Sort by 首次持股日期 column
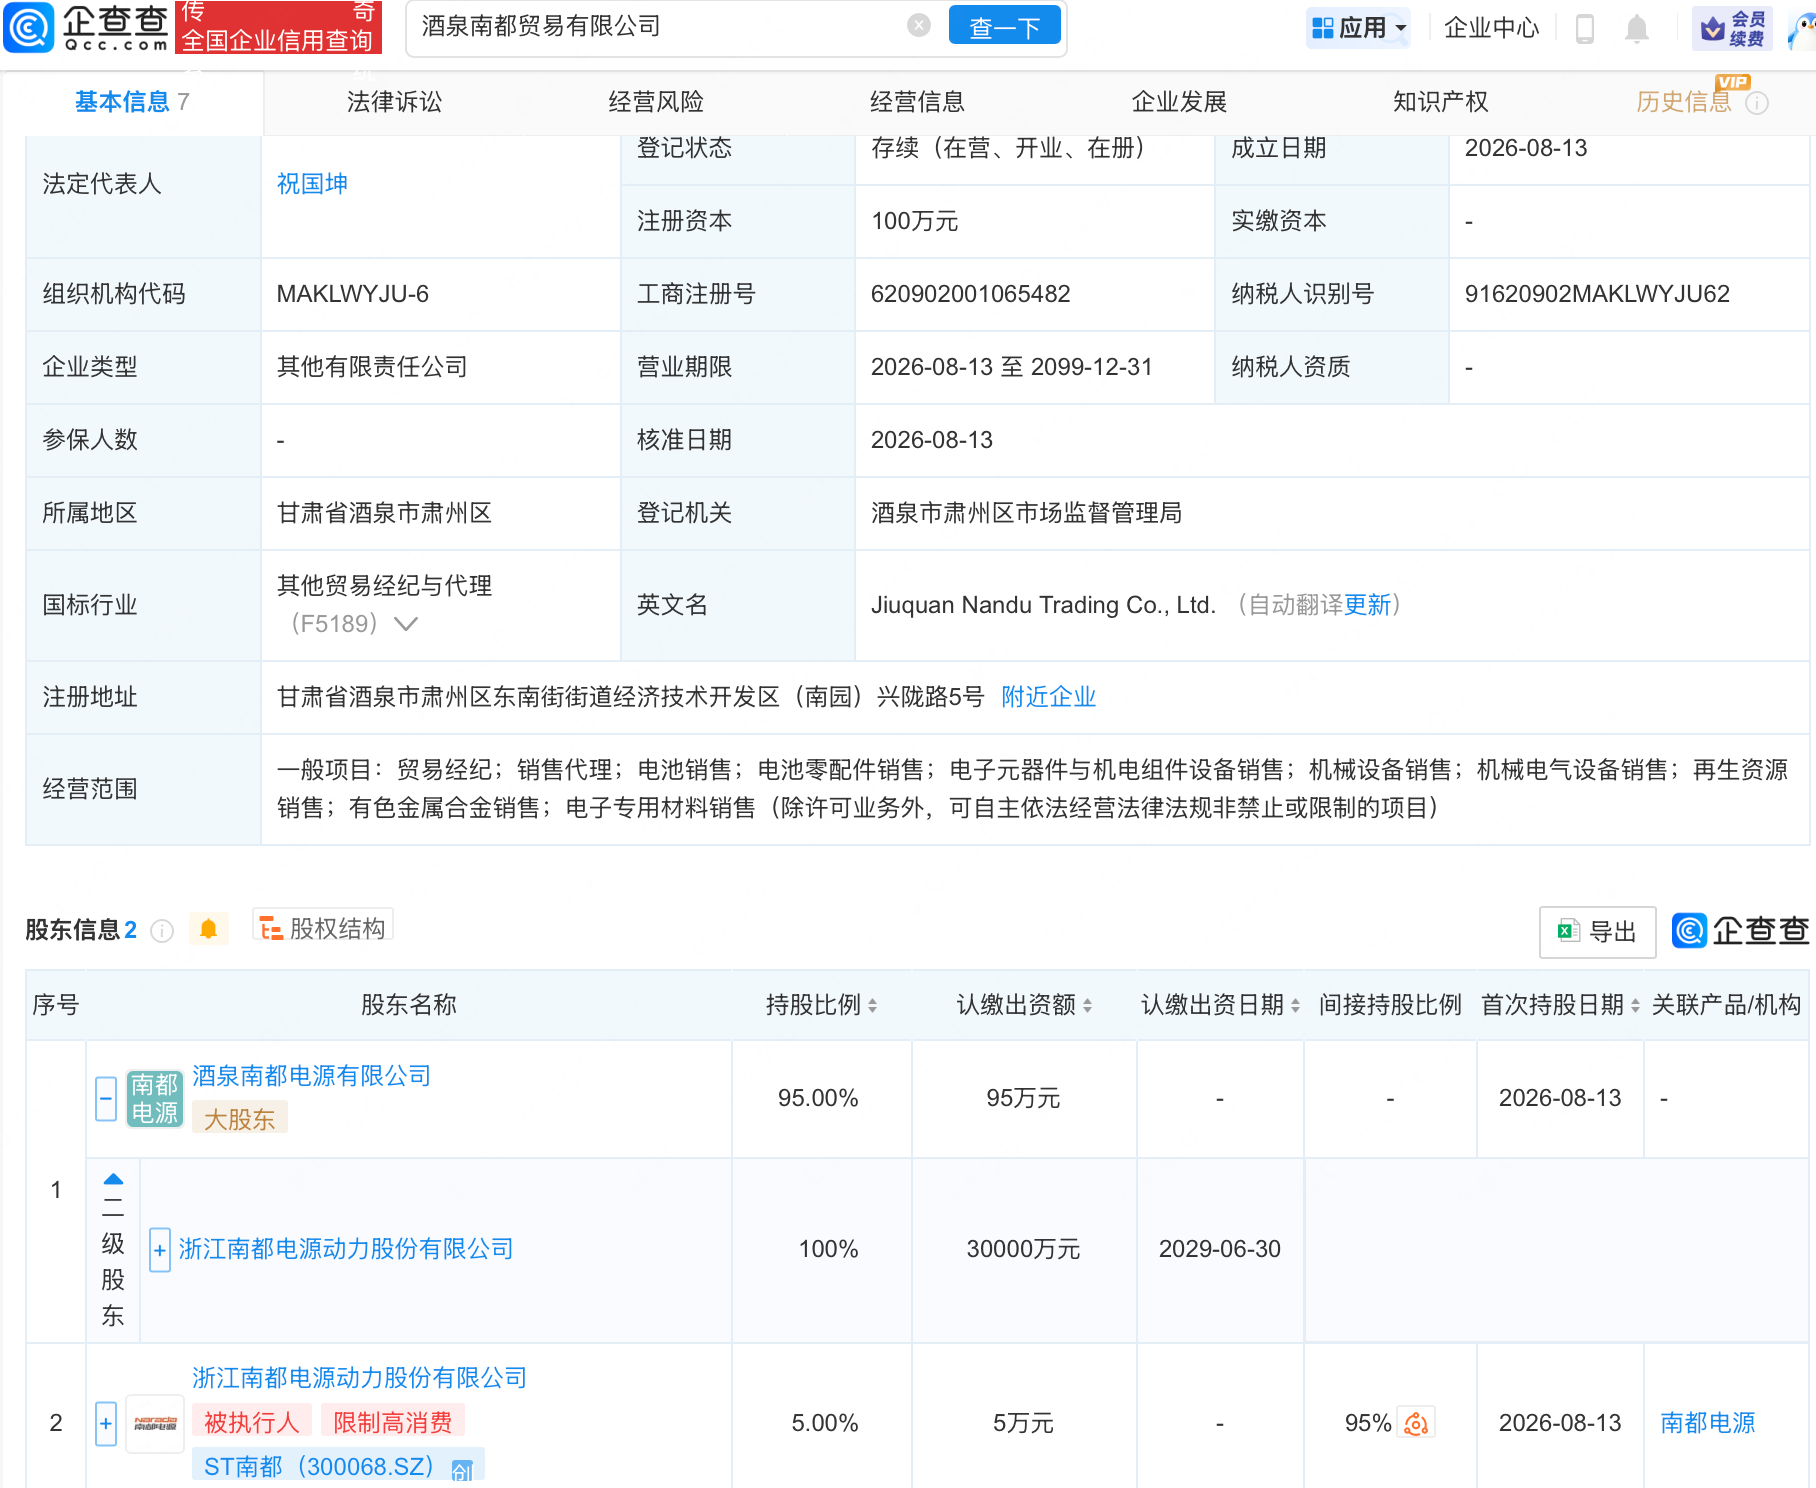The height and width of the screenshot is (1488, 1816). coord(1635,1006)
